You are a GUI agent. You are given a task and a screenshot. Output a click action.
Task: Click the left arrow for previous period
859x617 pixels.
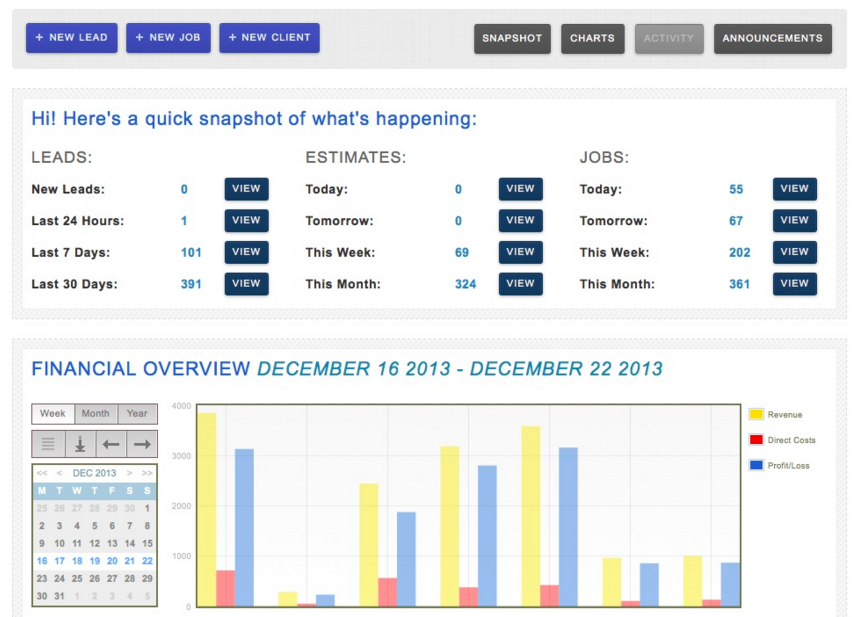[111, 444]
